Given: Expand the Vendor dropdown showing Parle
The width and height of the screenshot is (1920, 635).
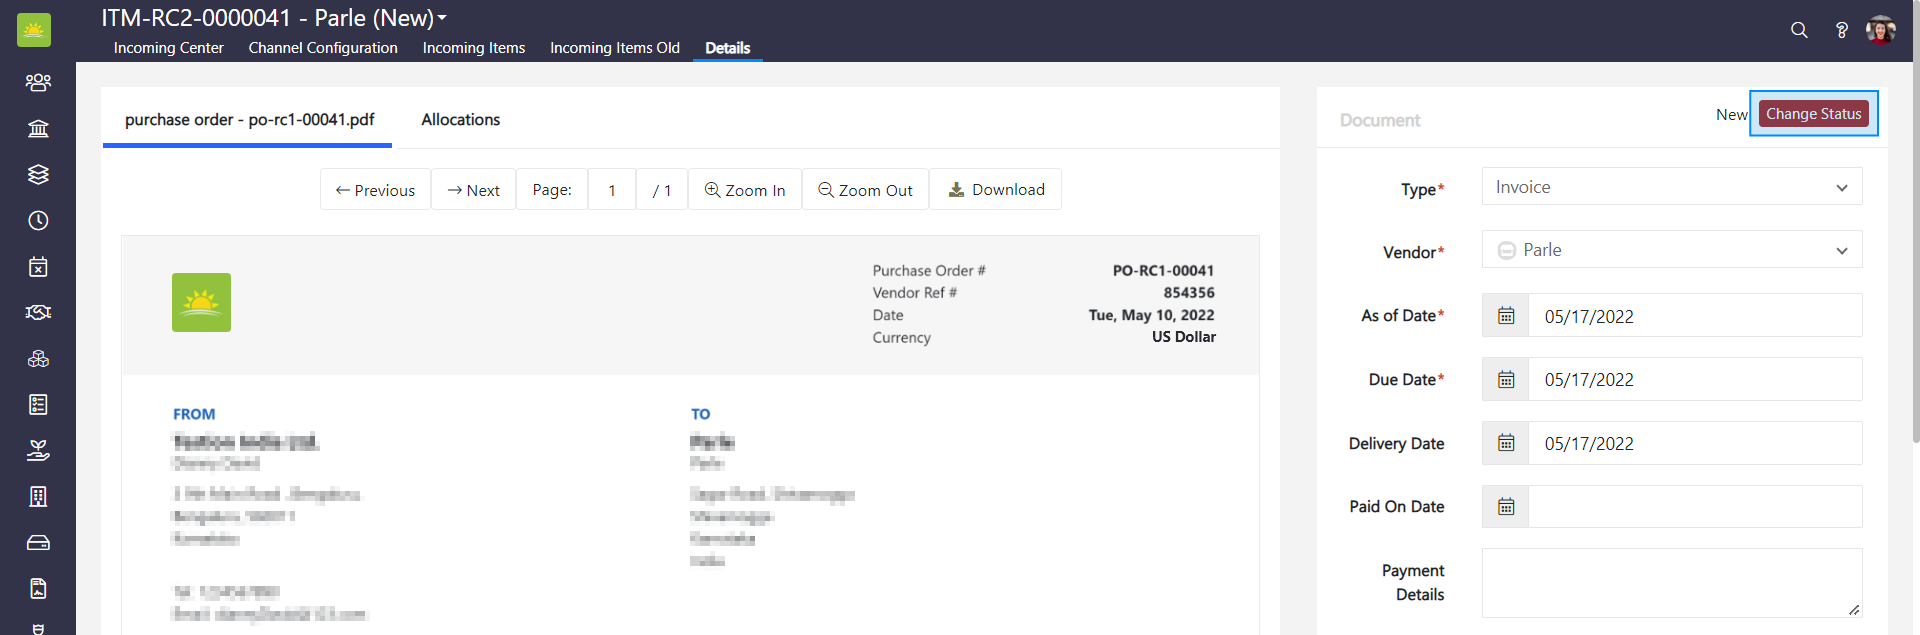Looking at the screenshot, I should pos(1671,250).
